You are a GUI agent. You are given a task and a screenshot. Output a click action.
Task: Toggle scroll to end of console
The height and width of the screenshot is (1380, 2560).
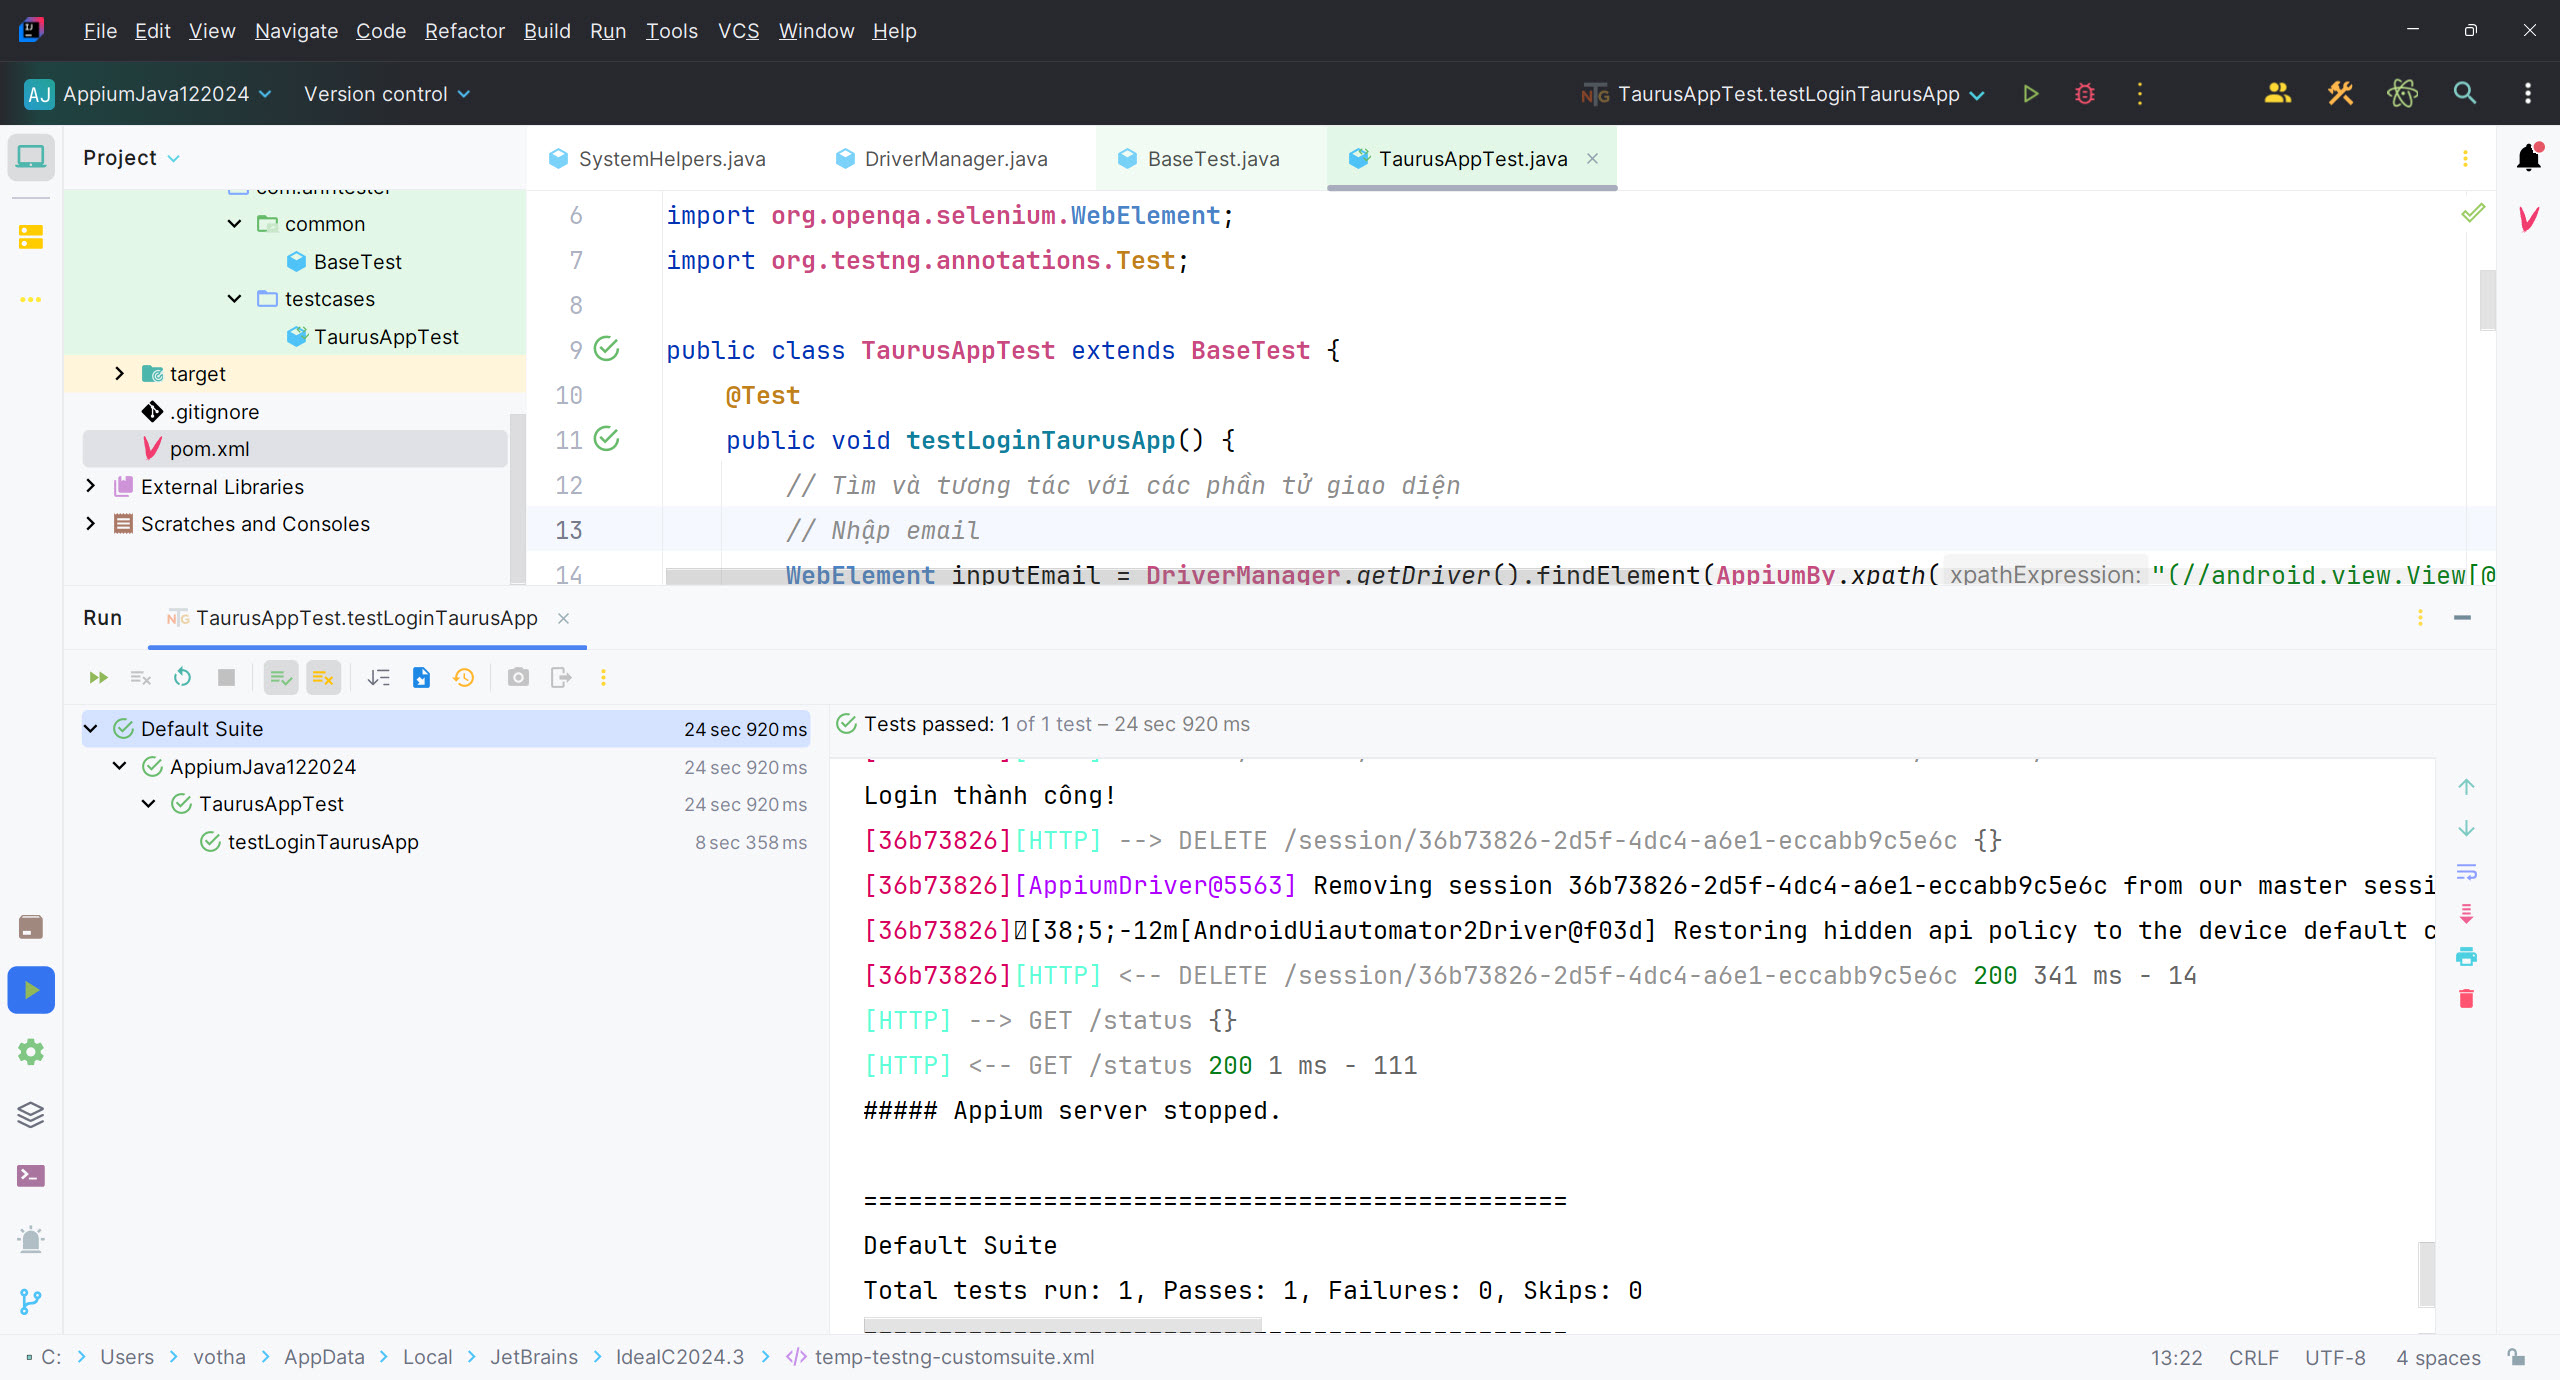[2466, 913]
